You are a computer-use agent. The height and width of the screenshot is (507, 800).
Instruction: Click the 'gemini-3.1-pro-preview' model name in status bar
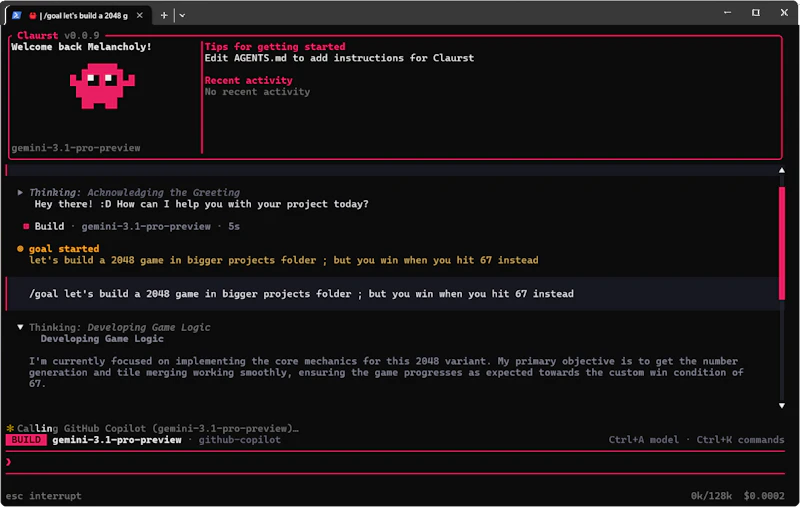point(117,440)
